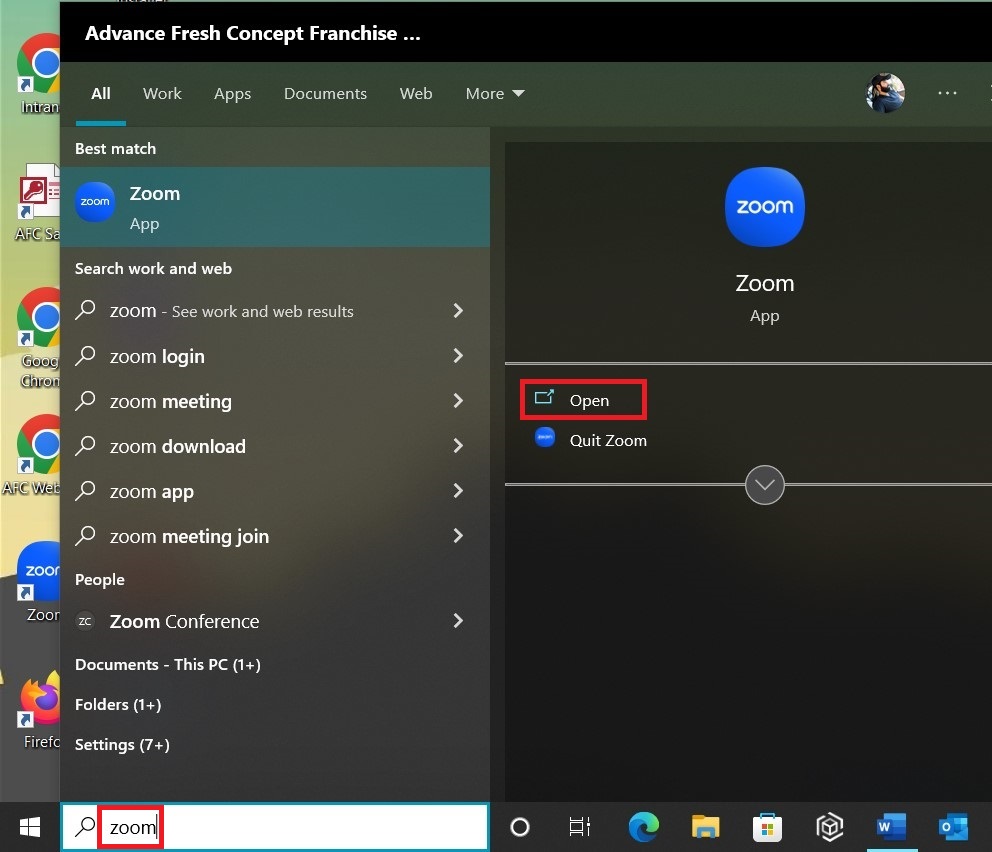
Task: Open Zoom Conference under People
Action: click(275, 621)
